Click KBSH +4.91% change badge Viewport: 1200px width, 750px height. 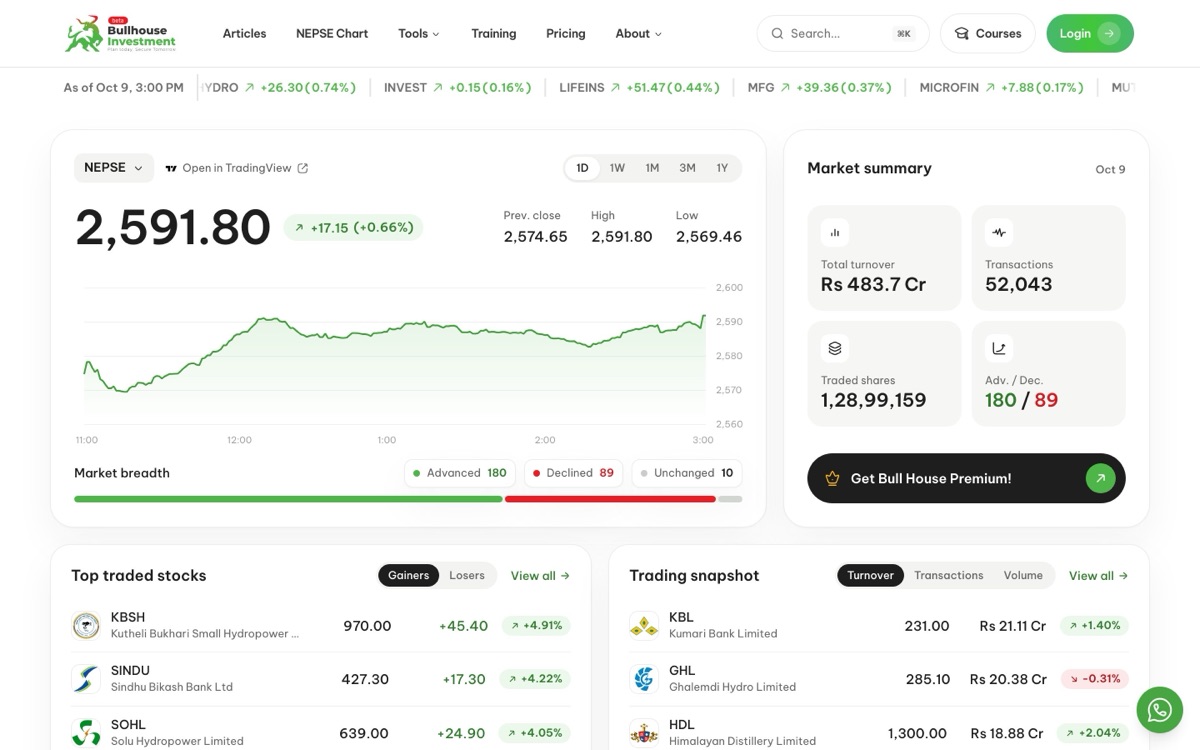pyautogui.click(x=536, y=626)
